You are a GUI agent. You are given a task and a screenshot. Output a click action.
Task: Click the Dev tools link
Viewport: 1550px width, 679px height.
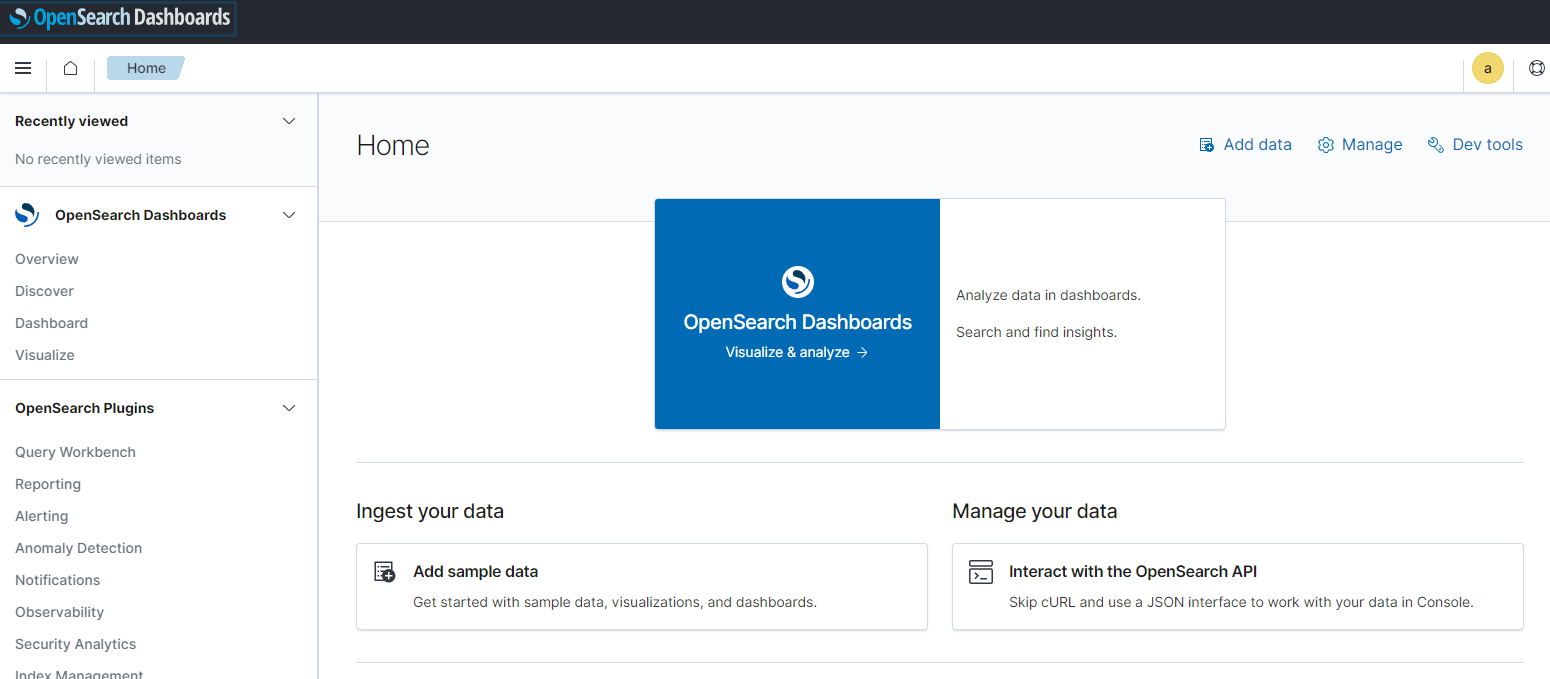click(x=1488, y=145)
